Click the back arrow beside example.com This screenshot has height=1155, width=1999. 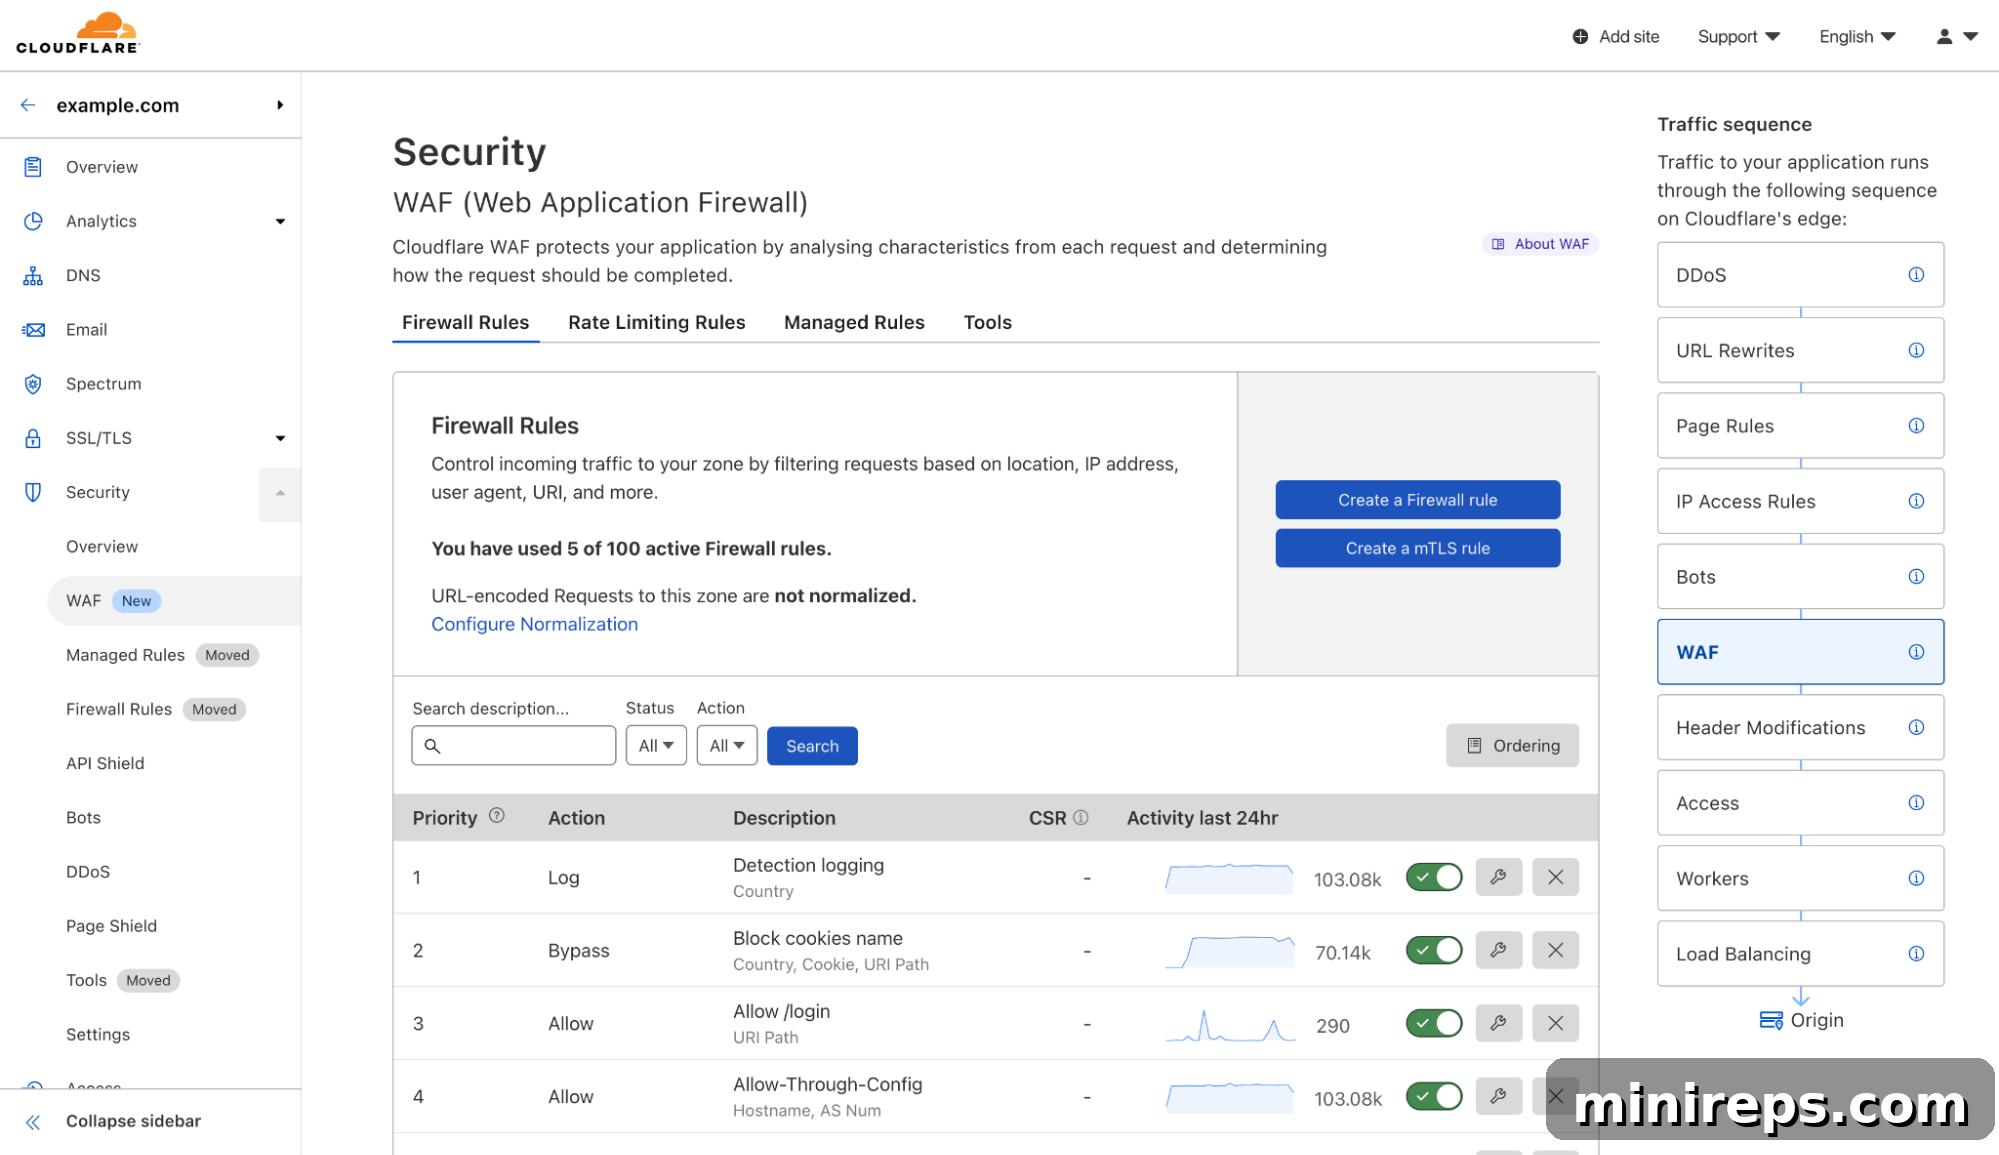pyautogui.click(x=28, y=105)
